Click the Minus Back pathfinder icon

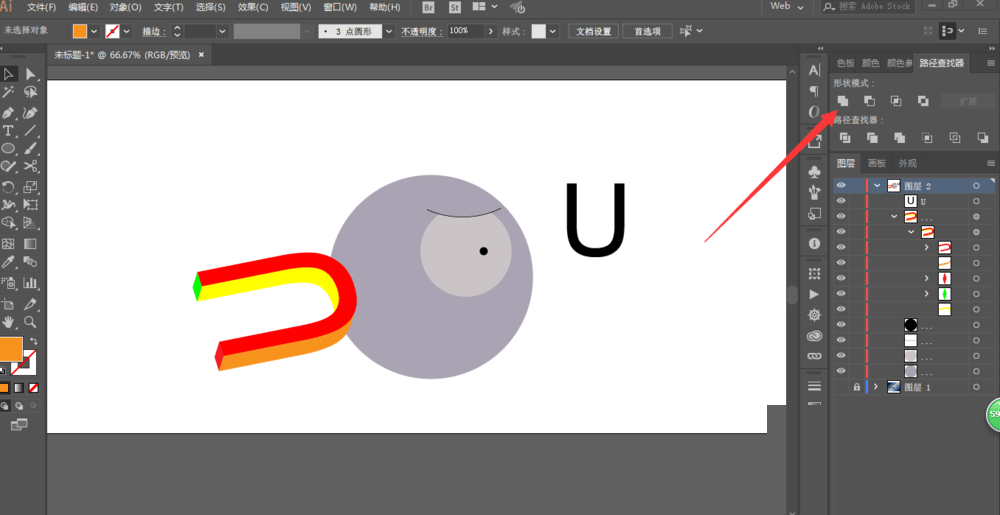983,138
